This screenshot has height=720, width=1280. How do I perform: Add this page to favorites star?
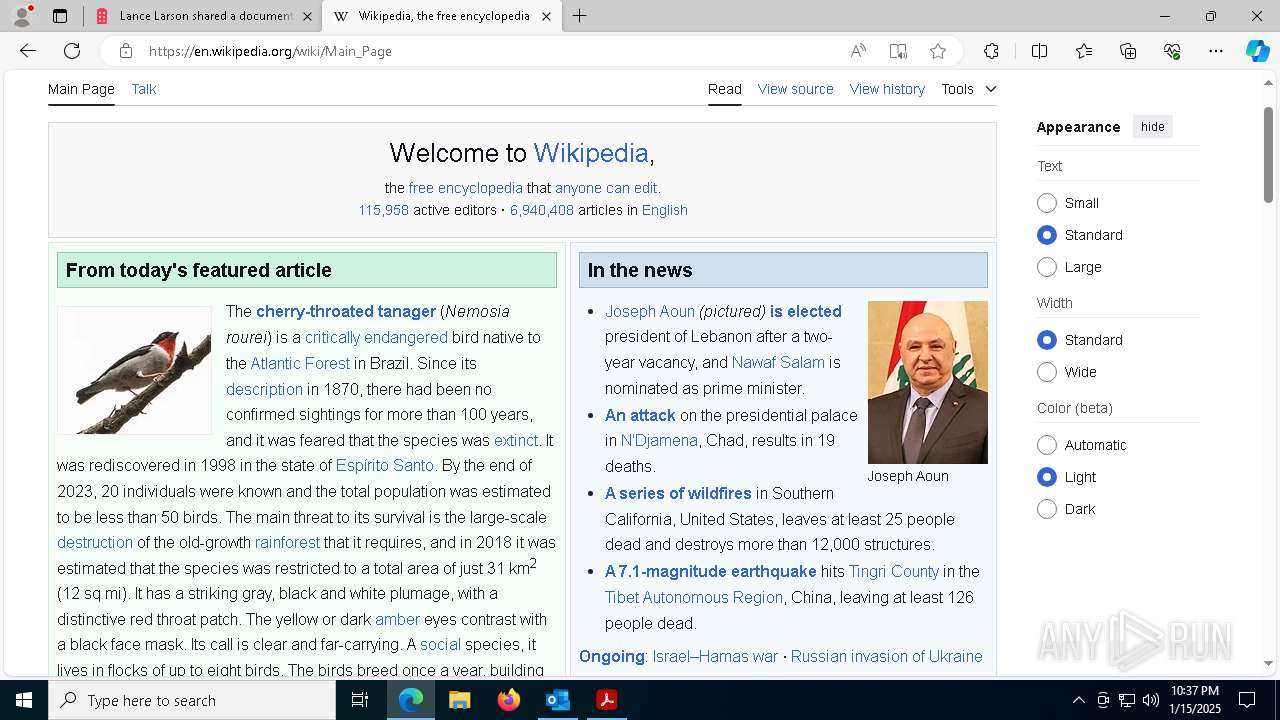(938, 51)
